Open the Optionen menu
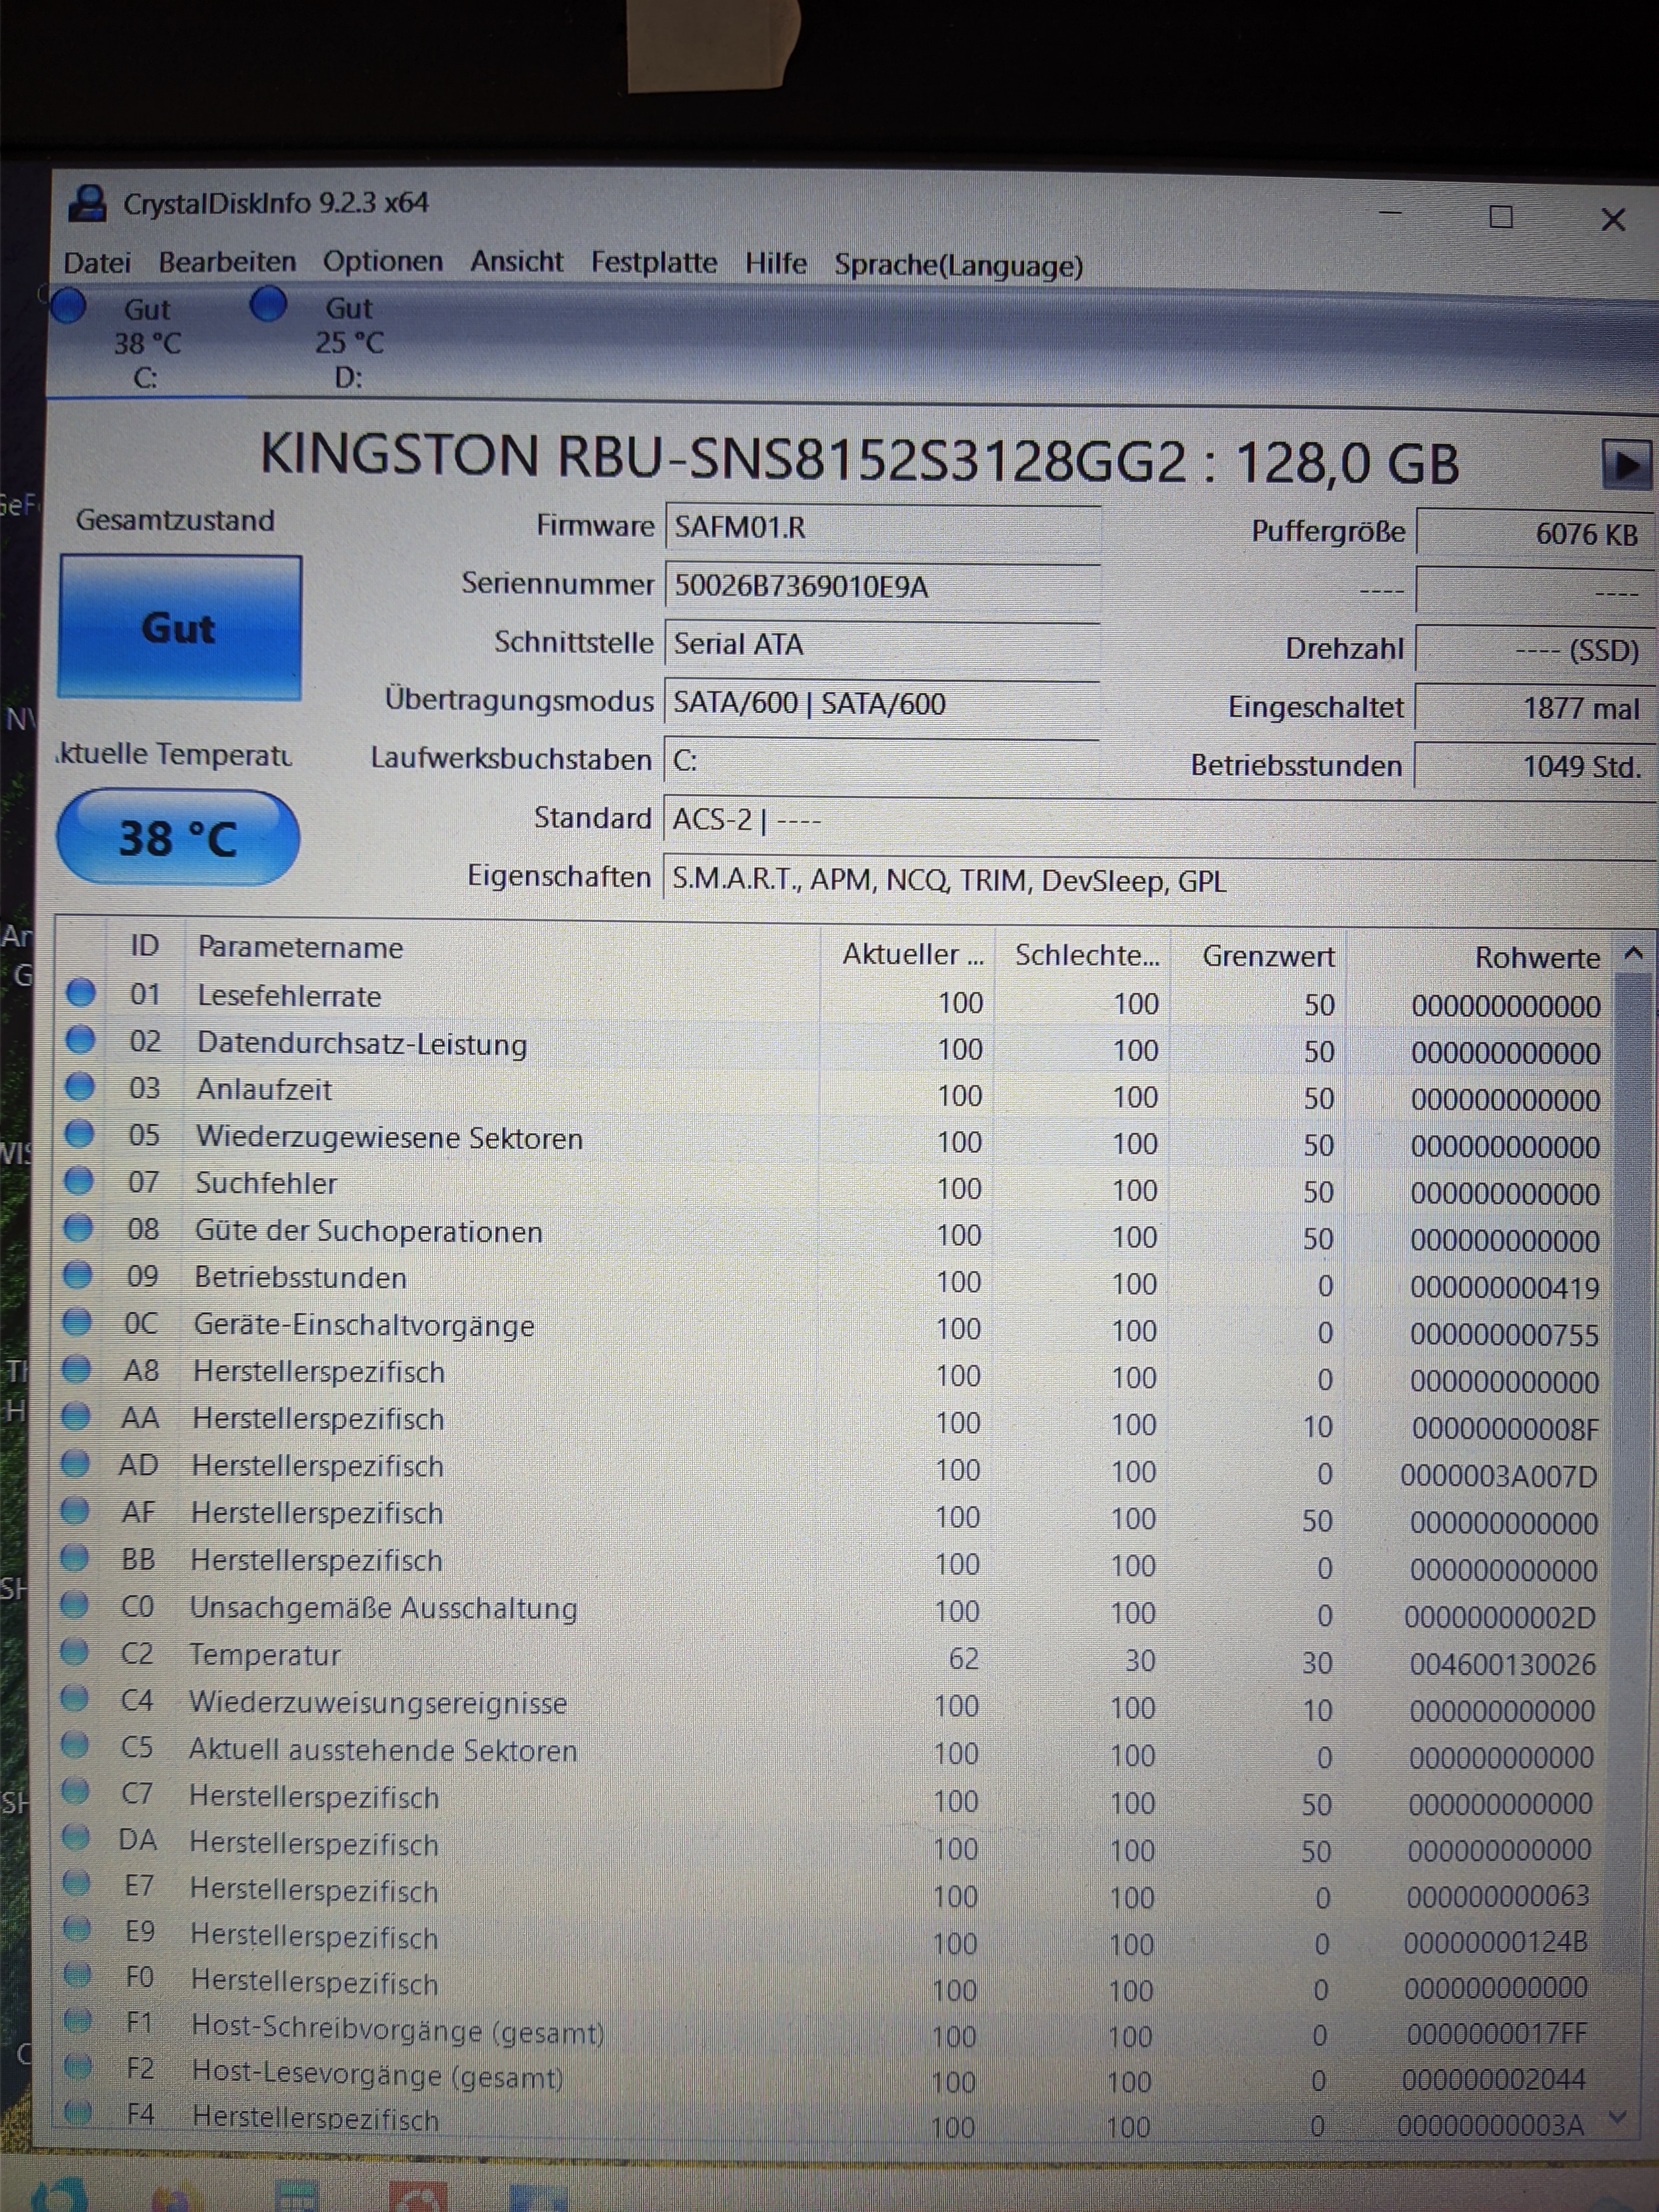Screen dimensions: 1659x2212 [382, 261]
